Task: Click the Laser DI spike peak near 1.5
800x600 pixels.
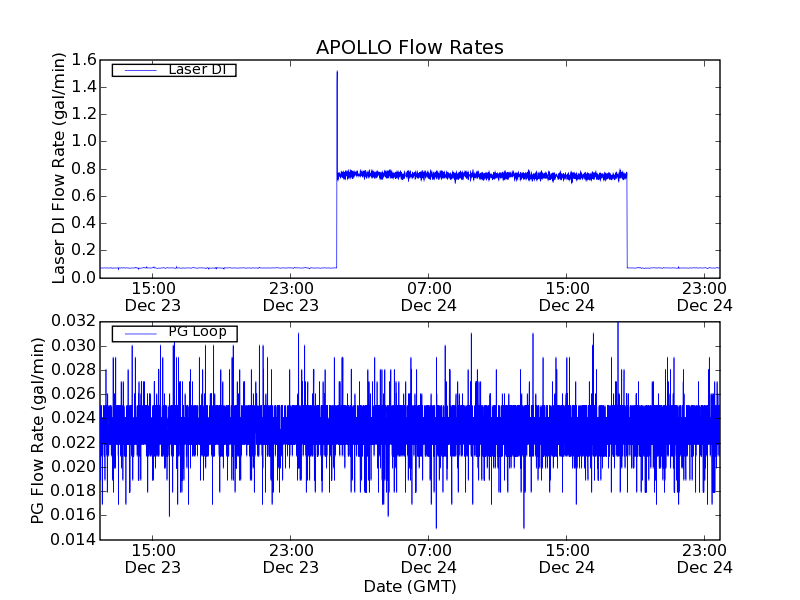Action: tap(337, 72)
